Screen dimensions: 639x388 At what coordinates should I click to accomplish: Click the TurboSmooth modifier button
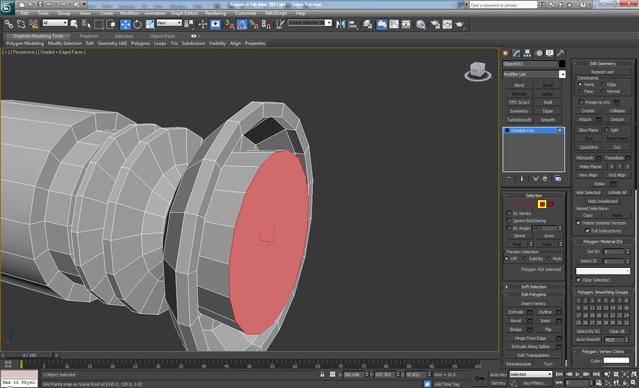[519, 120]
